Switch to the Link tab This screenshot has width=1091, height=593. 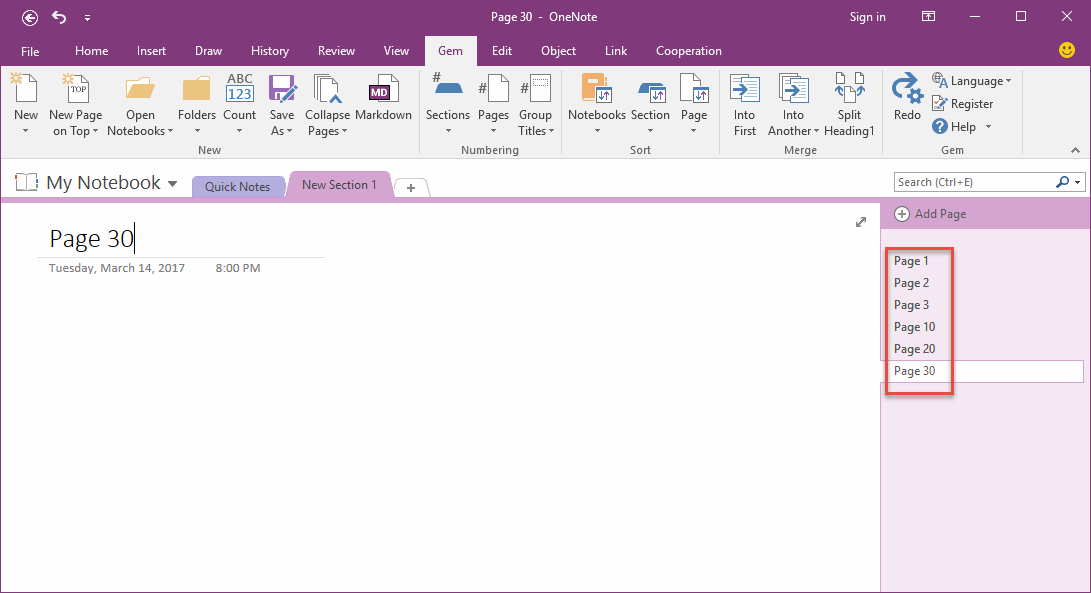tap(615, 51)
